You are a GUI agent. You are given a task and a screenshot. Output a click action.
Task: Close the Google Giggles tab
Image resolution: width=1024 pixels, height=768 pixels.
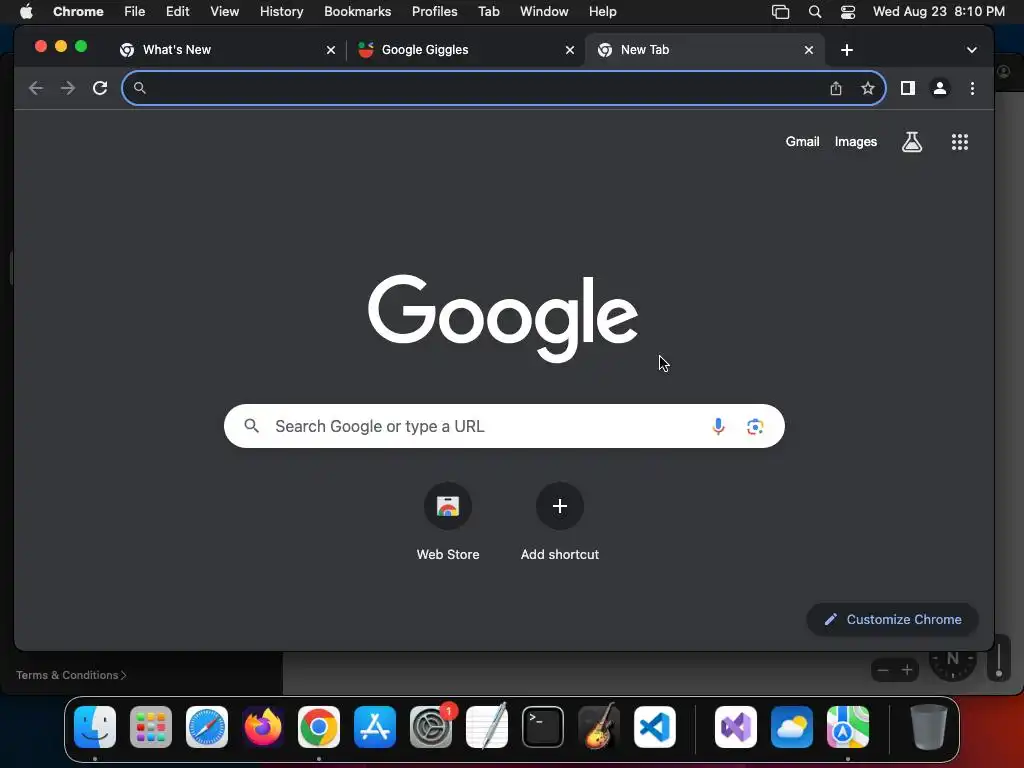(569, 50)
